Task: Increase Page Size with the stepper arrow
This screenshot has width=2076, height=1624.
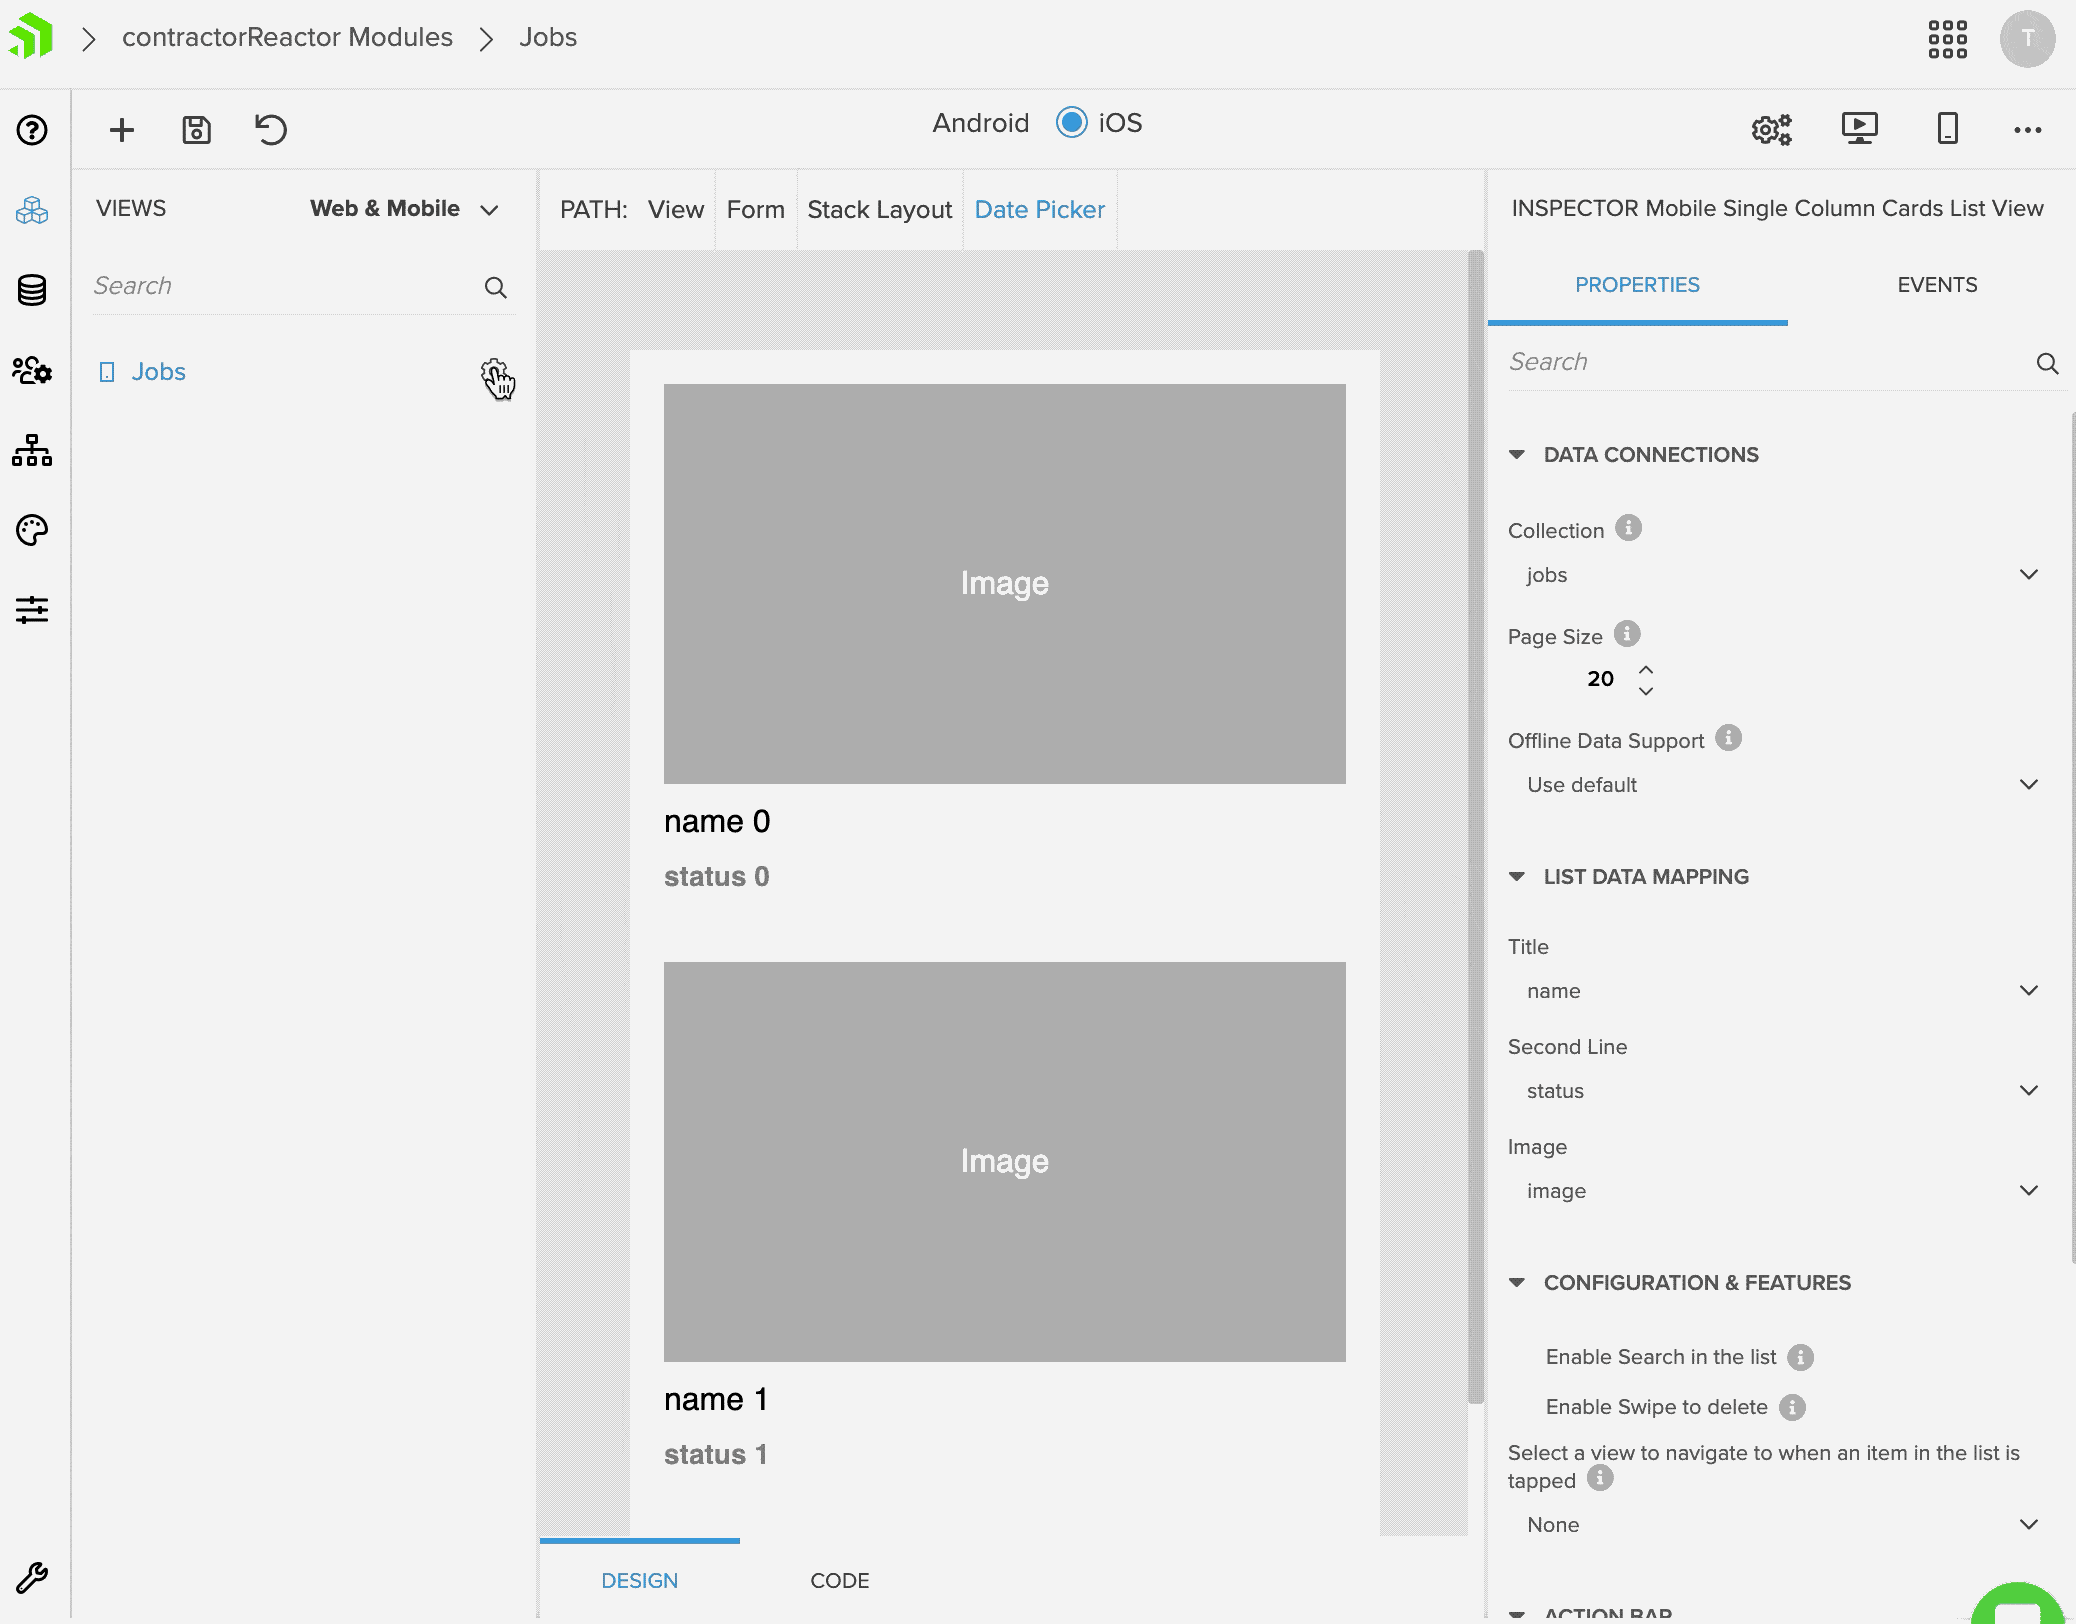Action: coord(1646,668)
